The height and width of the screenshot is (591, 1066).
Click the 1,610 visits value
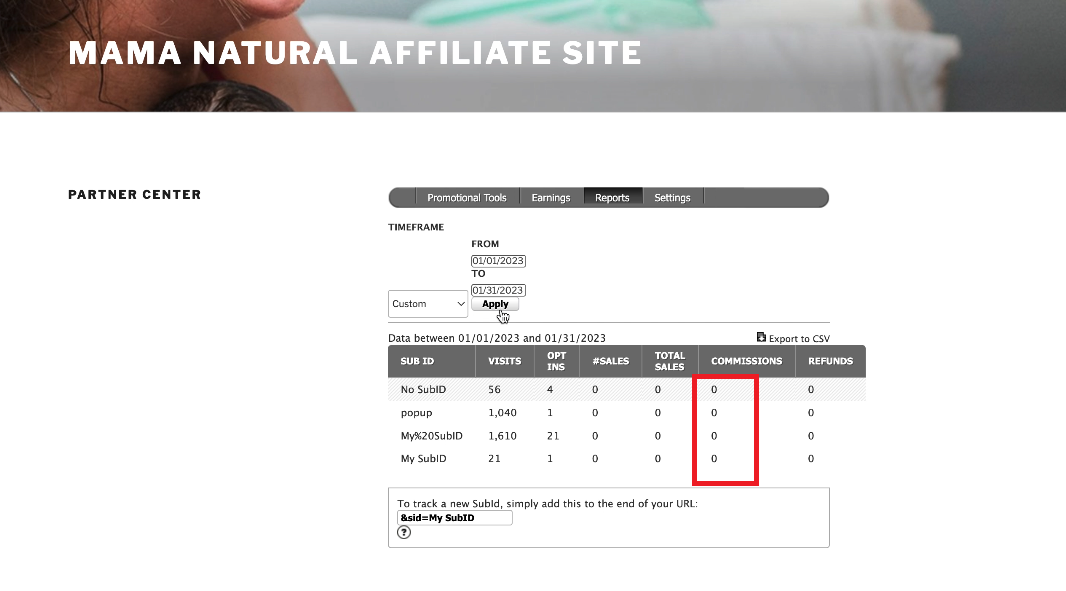502,436
